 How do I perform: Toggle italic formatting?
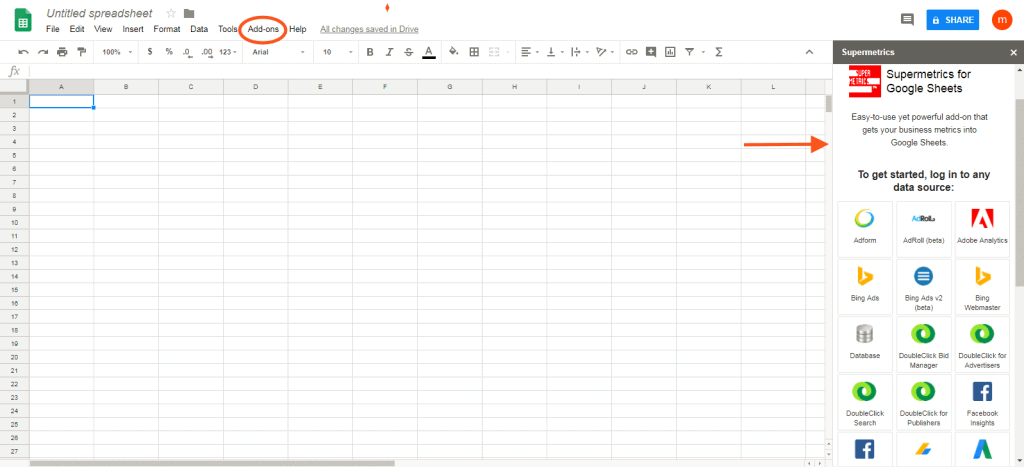tap(389, 52)
